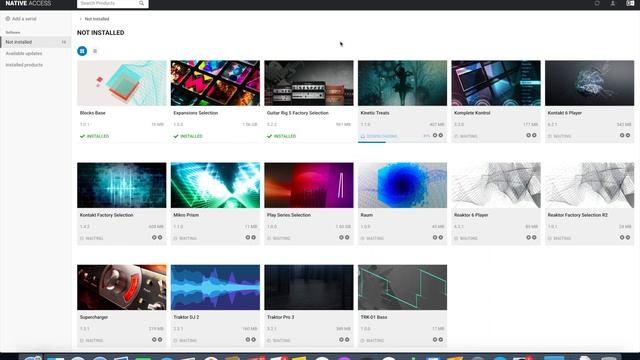Image resolution: width=640 pixels, height=360 pixels.
Task: Click the Kontakt 6 Player title text
Action: tap(564, 113)
